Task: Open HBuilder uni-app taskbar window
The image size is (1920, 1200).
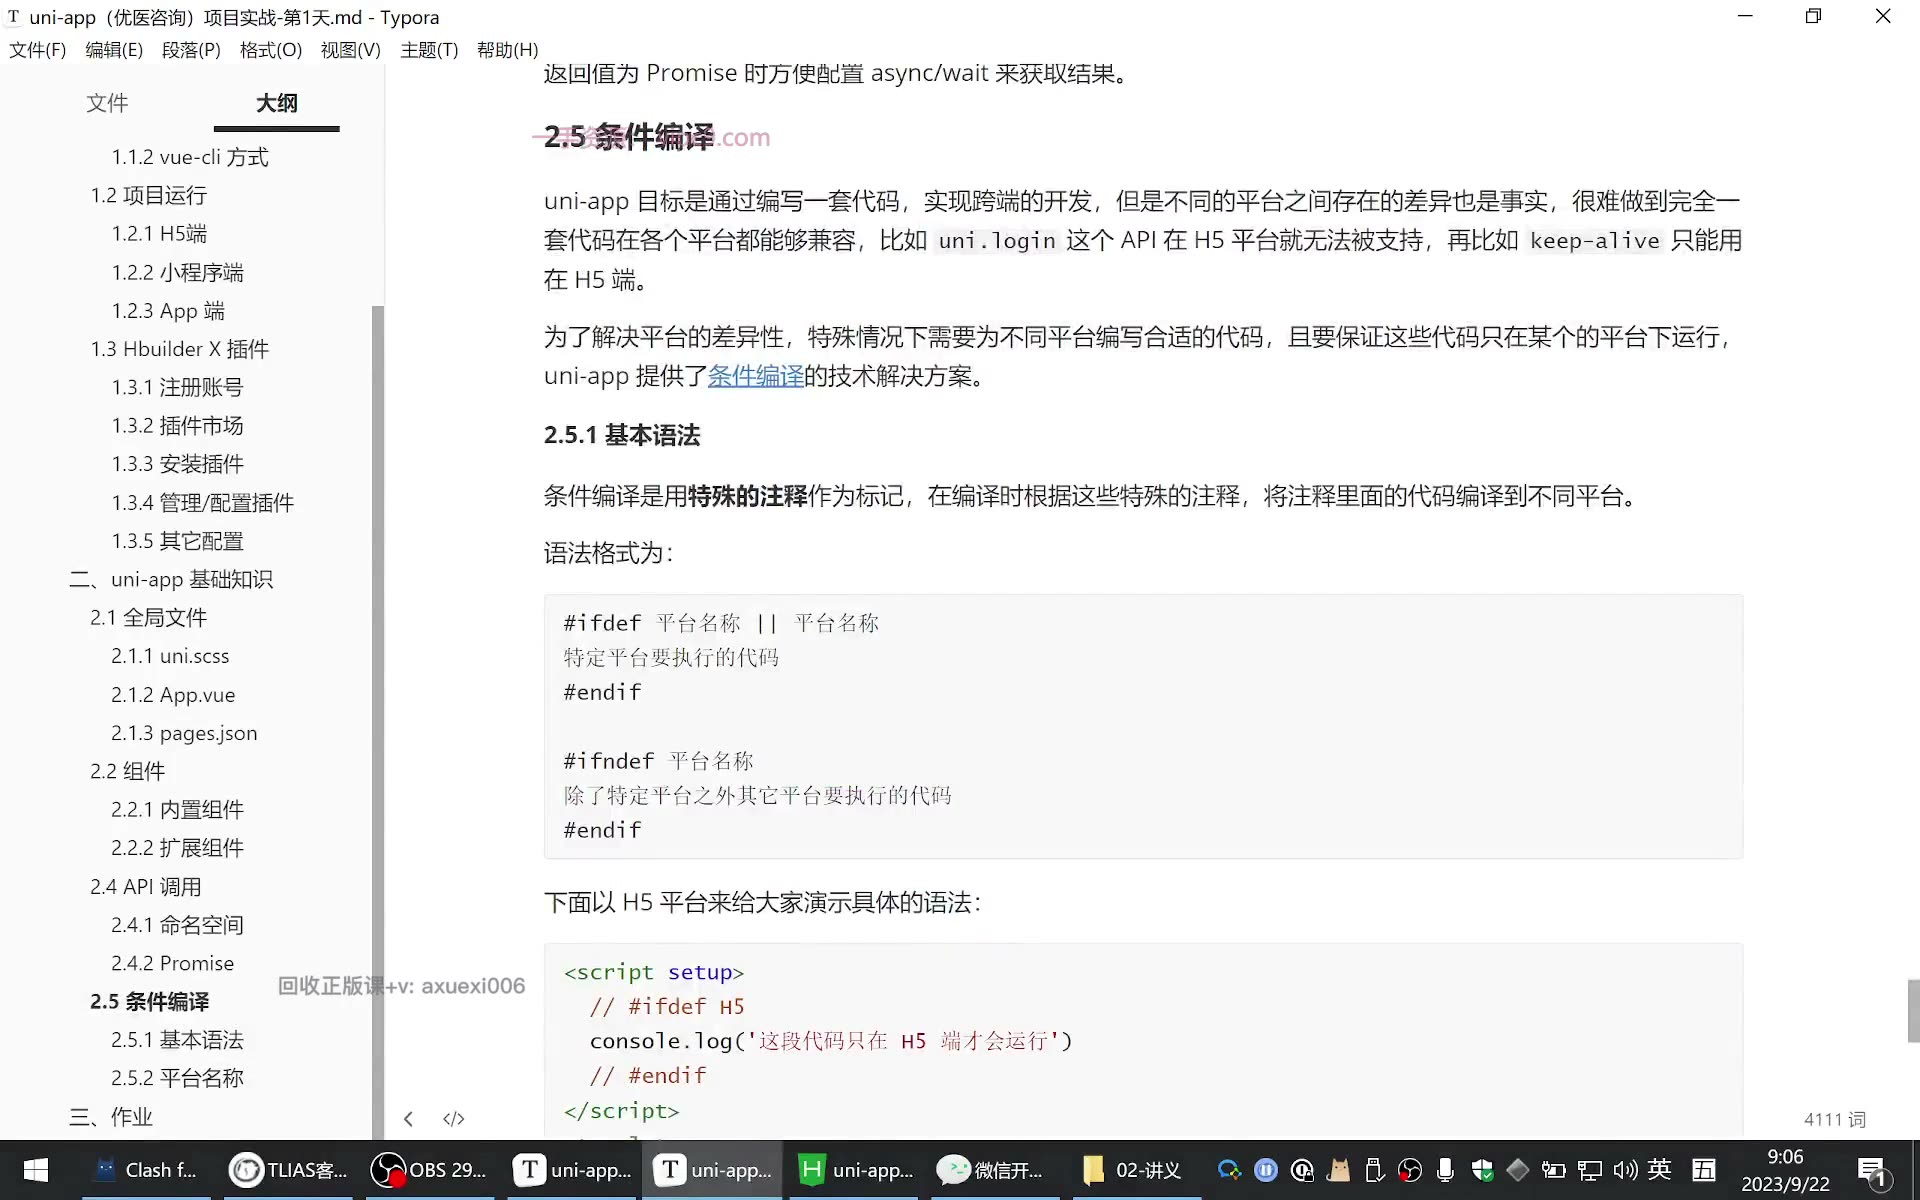Action: pyautogui.click(x=856, y=1170)
